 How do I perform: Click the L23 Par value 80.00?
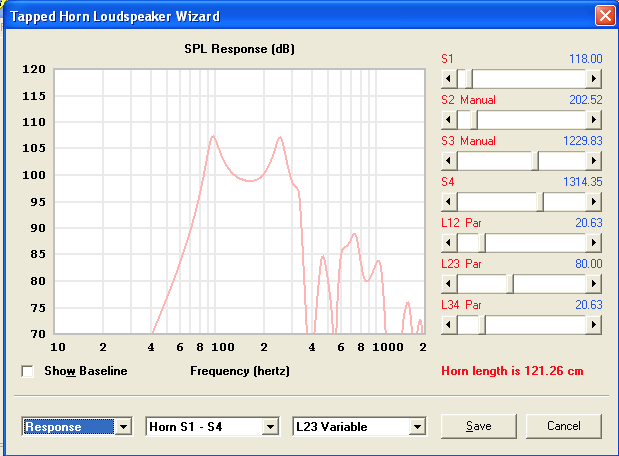[589, 264]
